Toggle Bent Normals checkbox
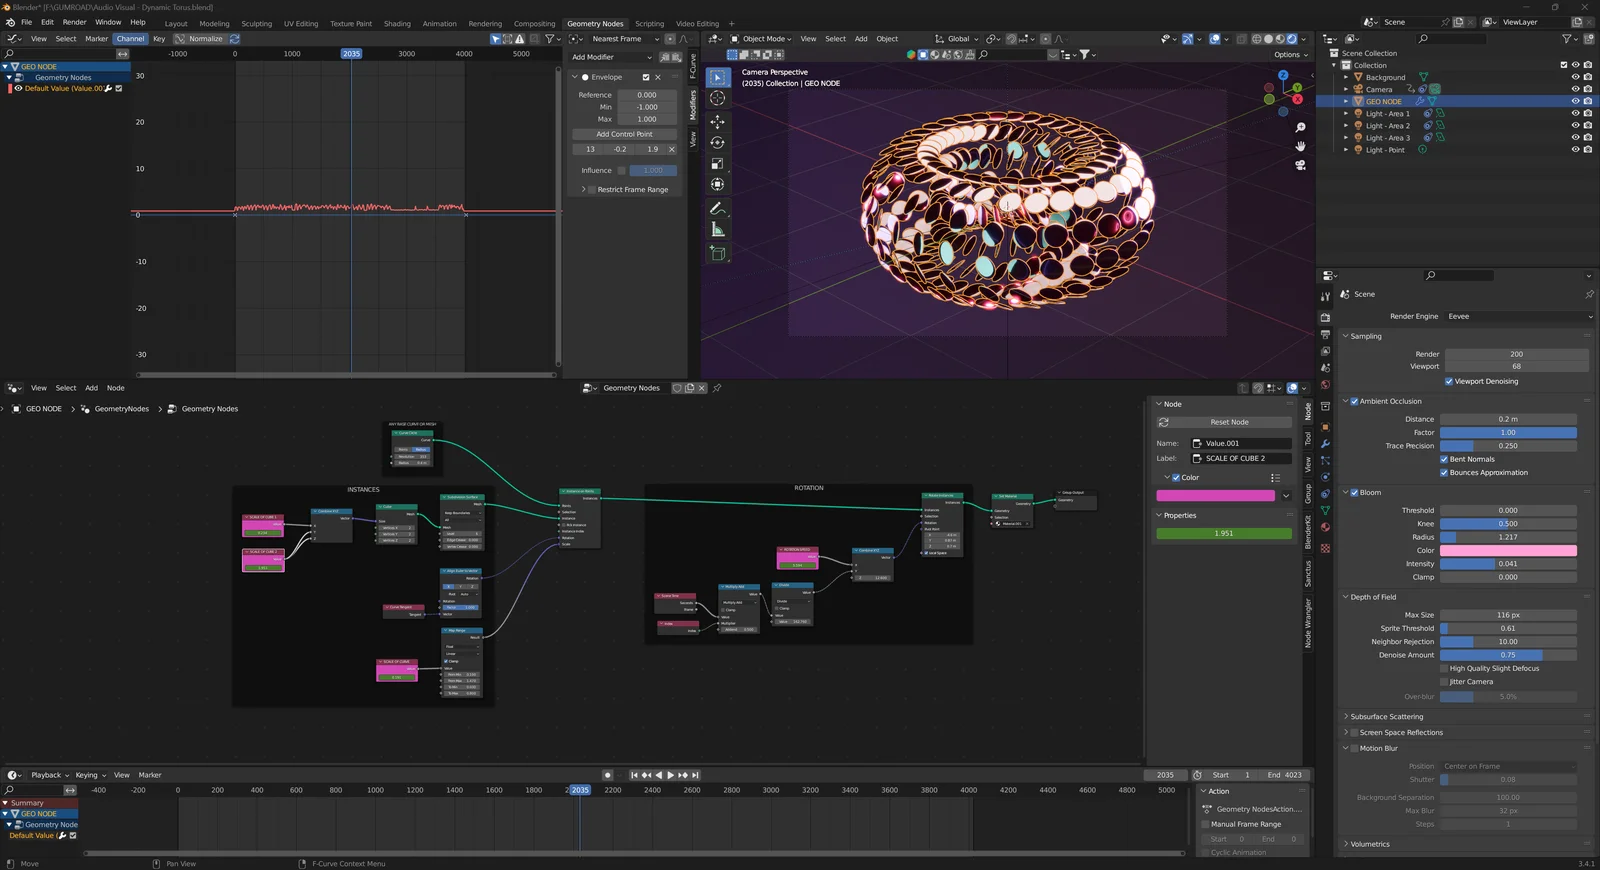The width and height of the screenshot is (1600, 870). [1444, 459]
